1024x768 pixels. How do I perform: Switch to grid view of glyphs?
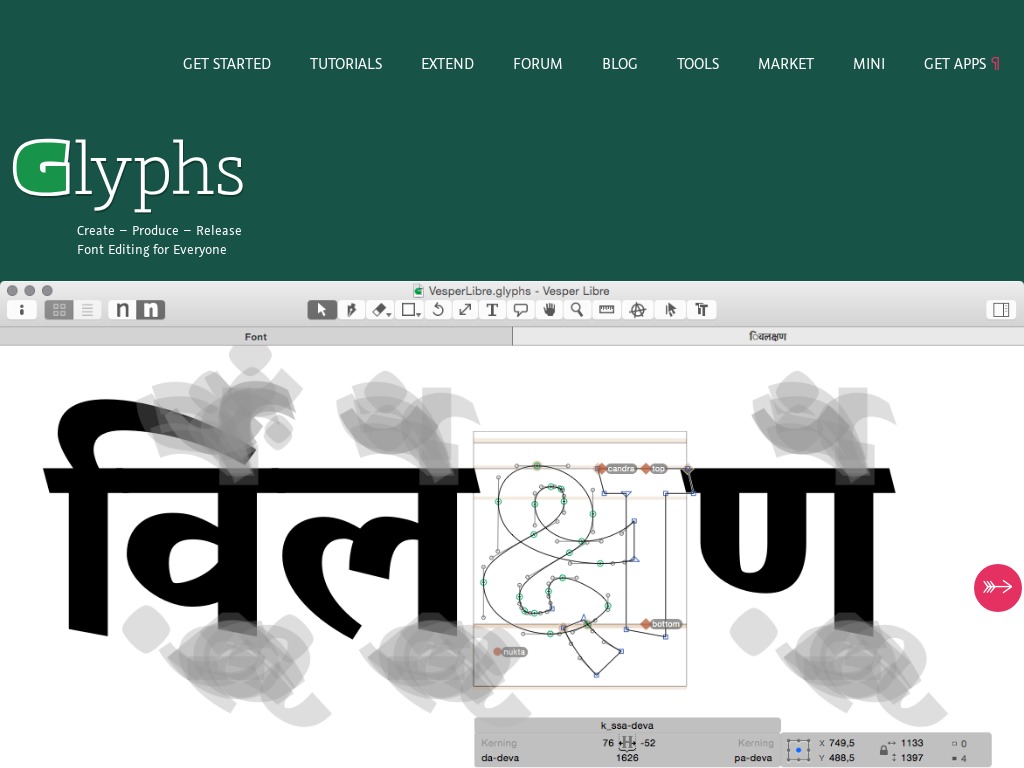[x=59, y=310]
